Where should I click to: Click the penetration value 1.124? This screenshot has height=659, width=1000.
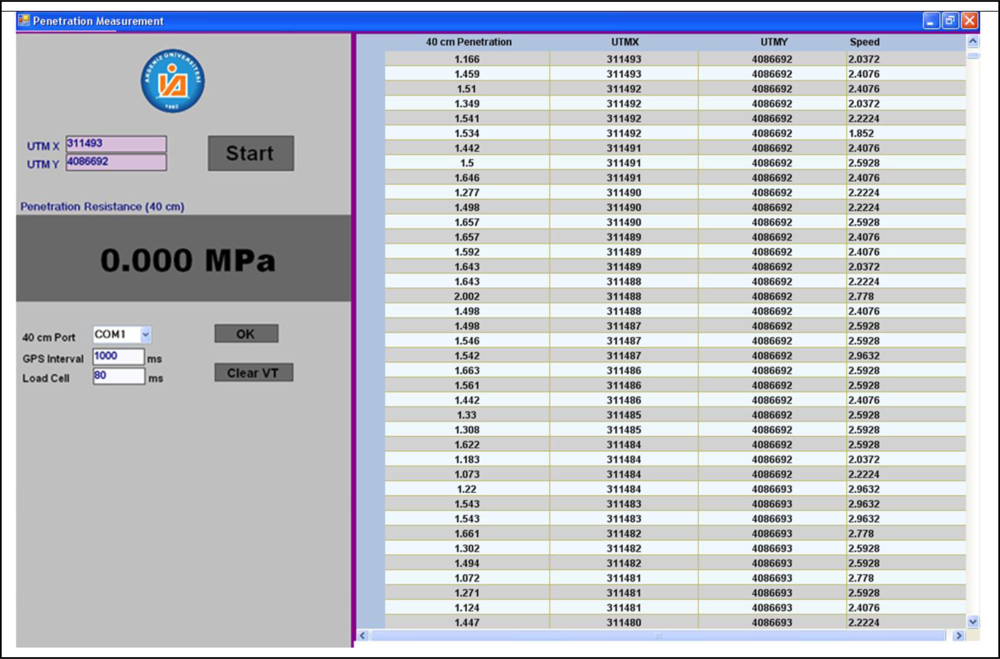(x=467, y=608)
